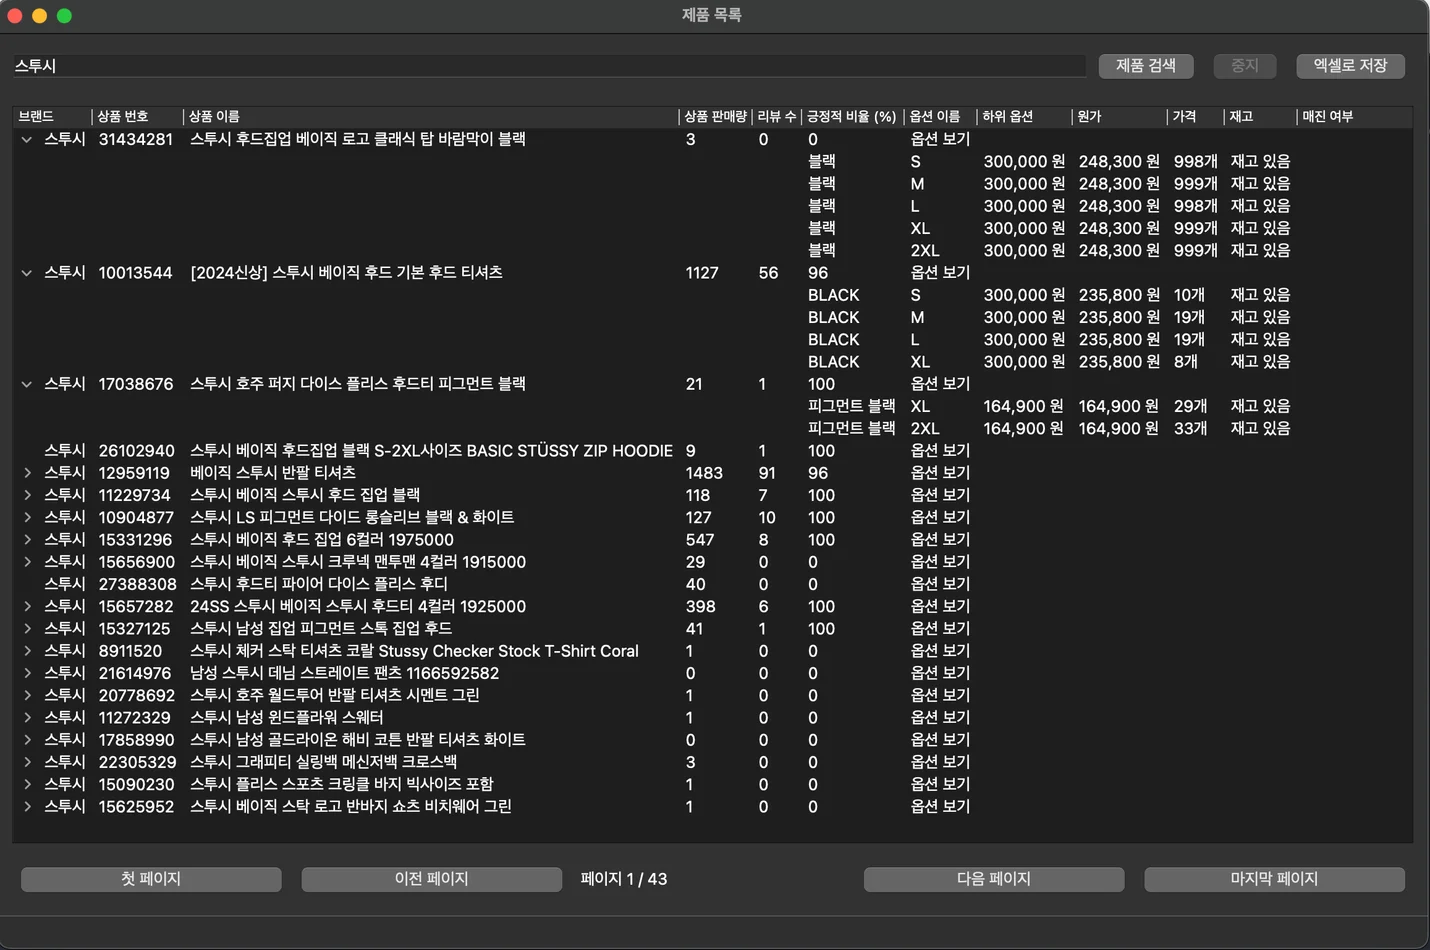This screenshot has width=1430, height=950.
Task: Sort by the 리뷰 수 column header
Action: point(777,117)
